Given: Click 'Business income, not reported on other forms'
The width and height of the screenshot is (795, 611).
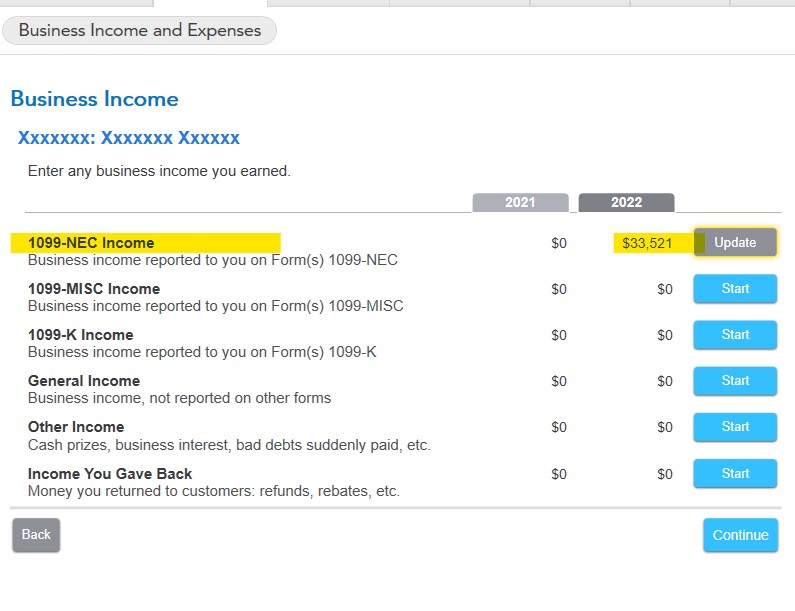Looking at the screenshot, I should tap(179, 398).
